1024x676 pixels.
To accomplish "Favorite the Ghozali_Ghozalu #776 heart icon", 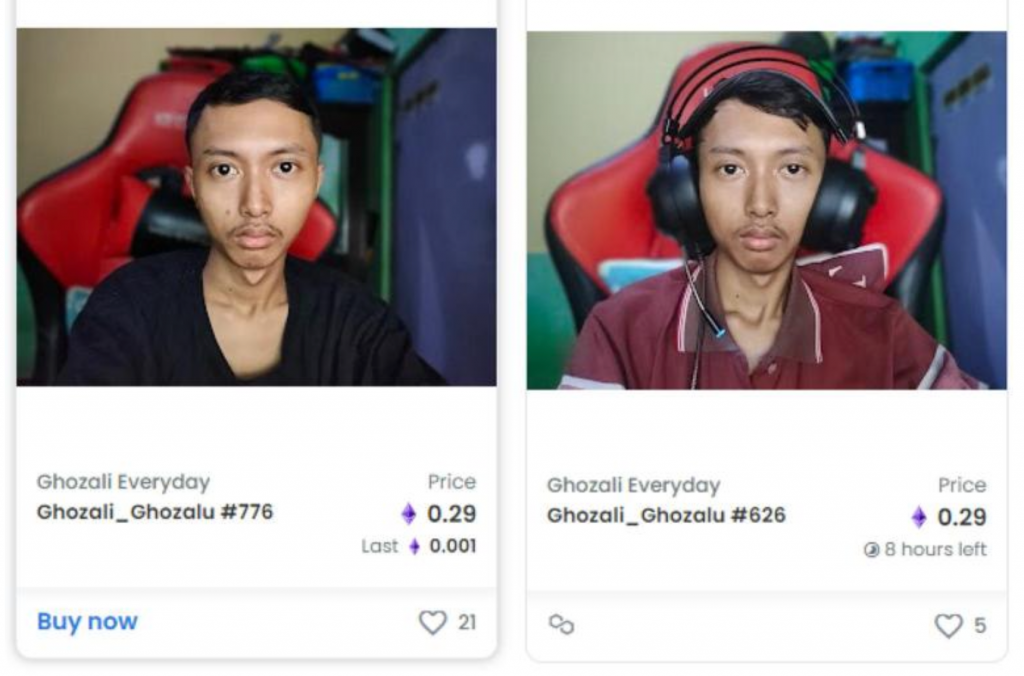I will (433, 622).
